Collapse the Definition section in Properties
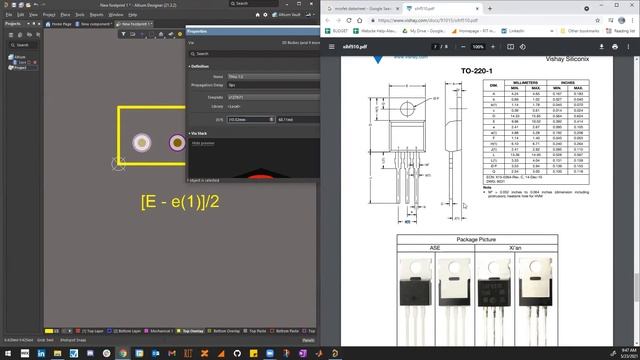Viewport: 640px width, 360px height. click(x=189, y=66)
